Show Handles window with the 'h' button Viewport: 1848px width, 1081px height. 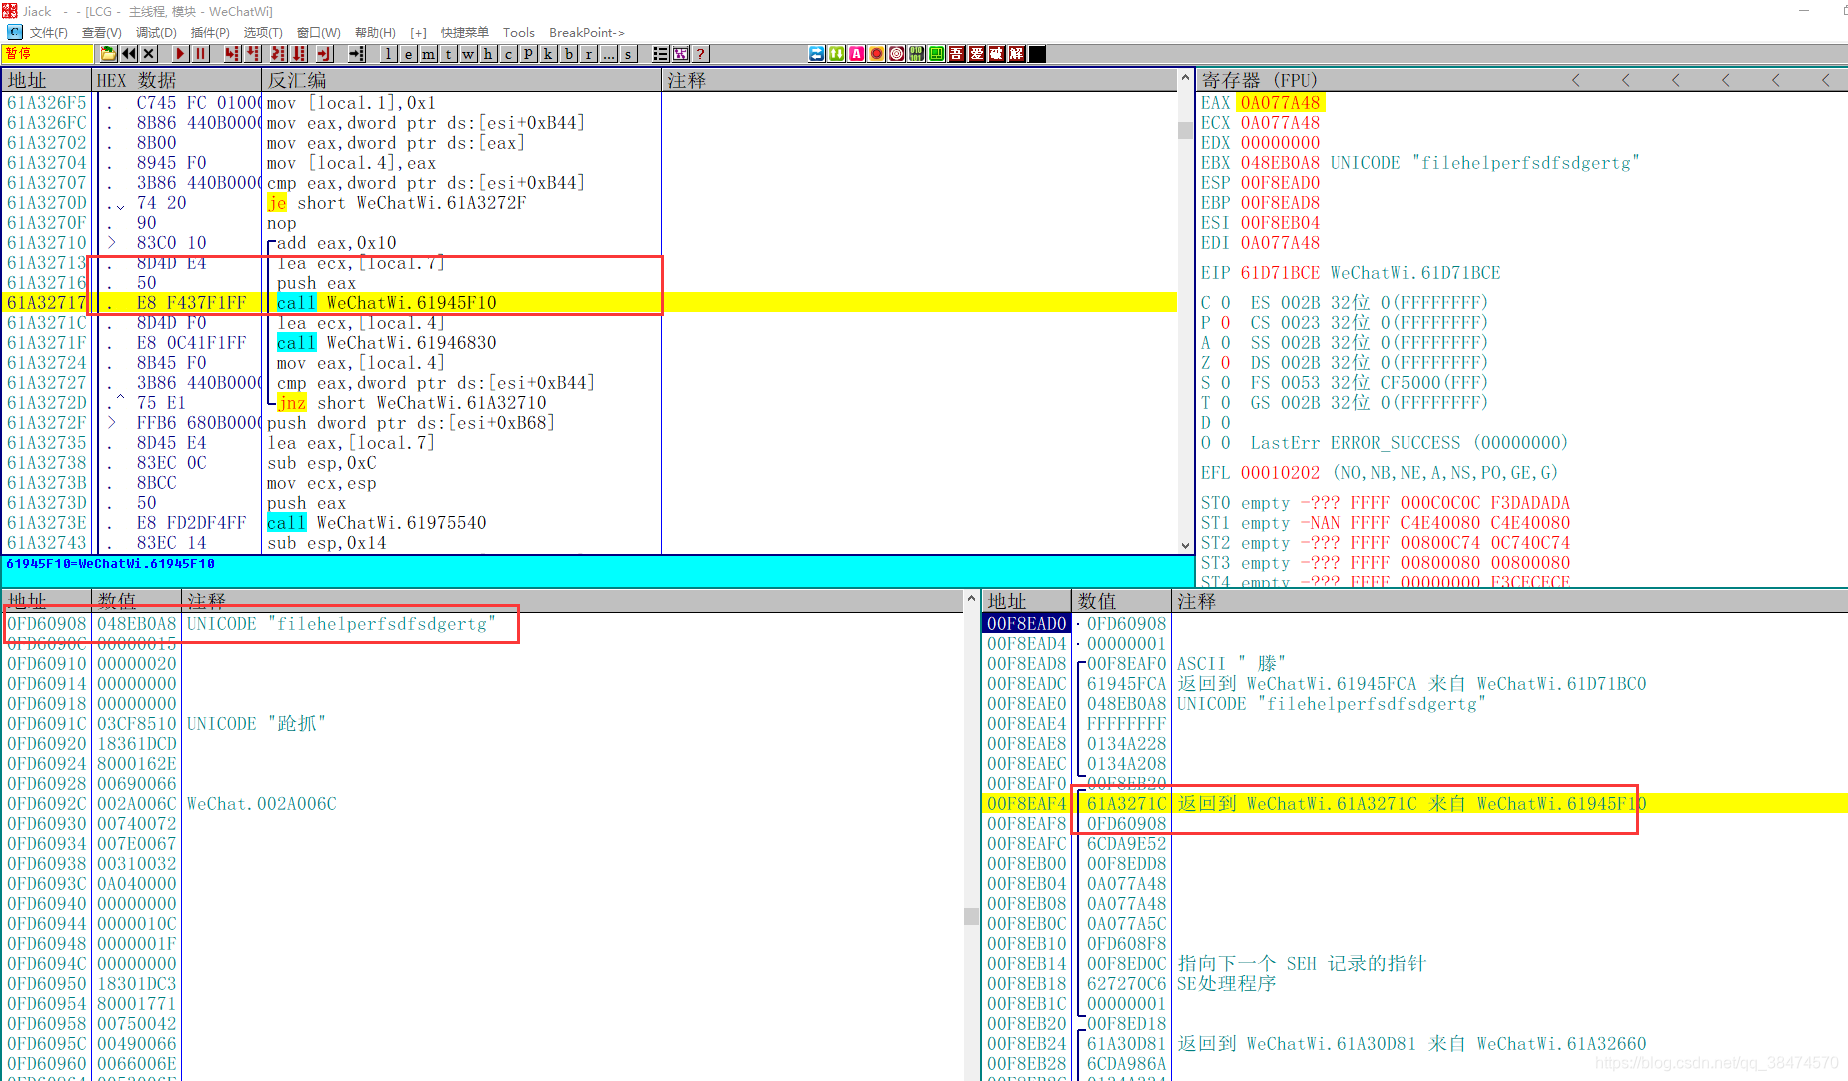[488, 54]
